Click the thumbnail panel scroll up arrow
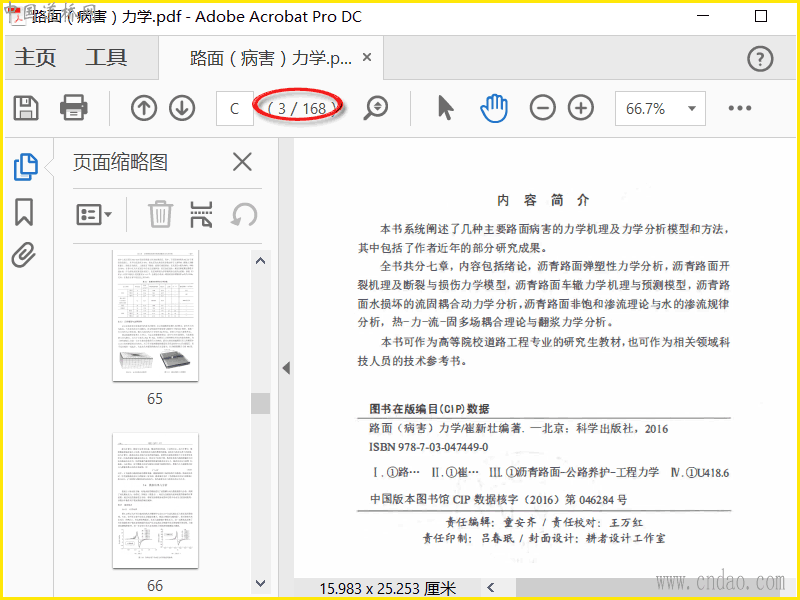The height and width of the screenshot is (600, 800). click(x=260, y=261)
